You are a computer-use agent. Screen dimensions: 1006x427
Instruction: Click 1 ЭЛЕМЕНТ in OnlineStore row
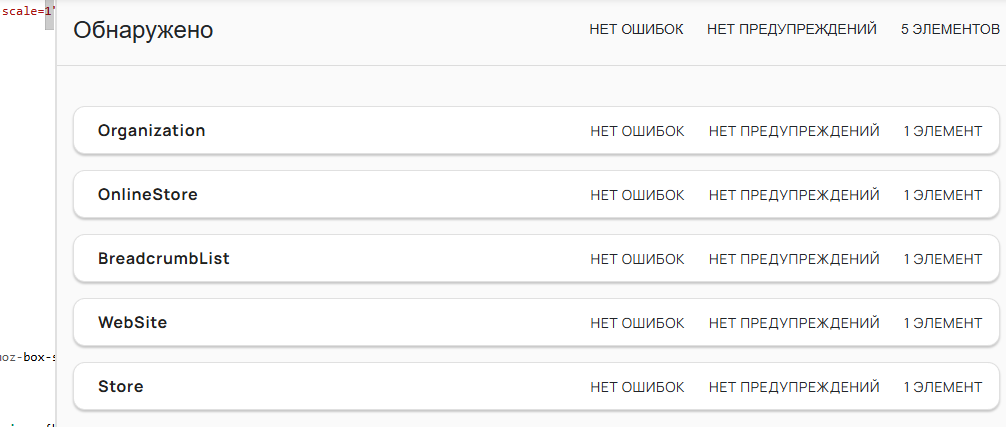[x=942, y=196]
